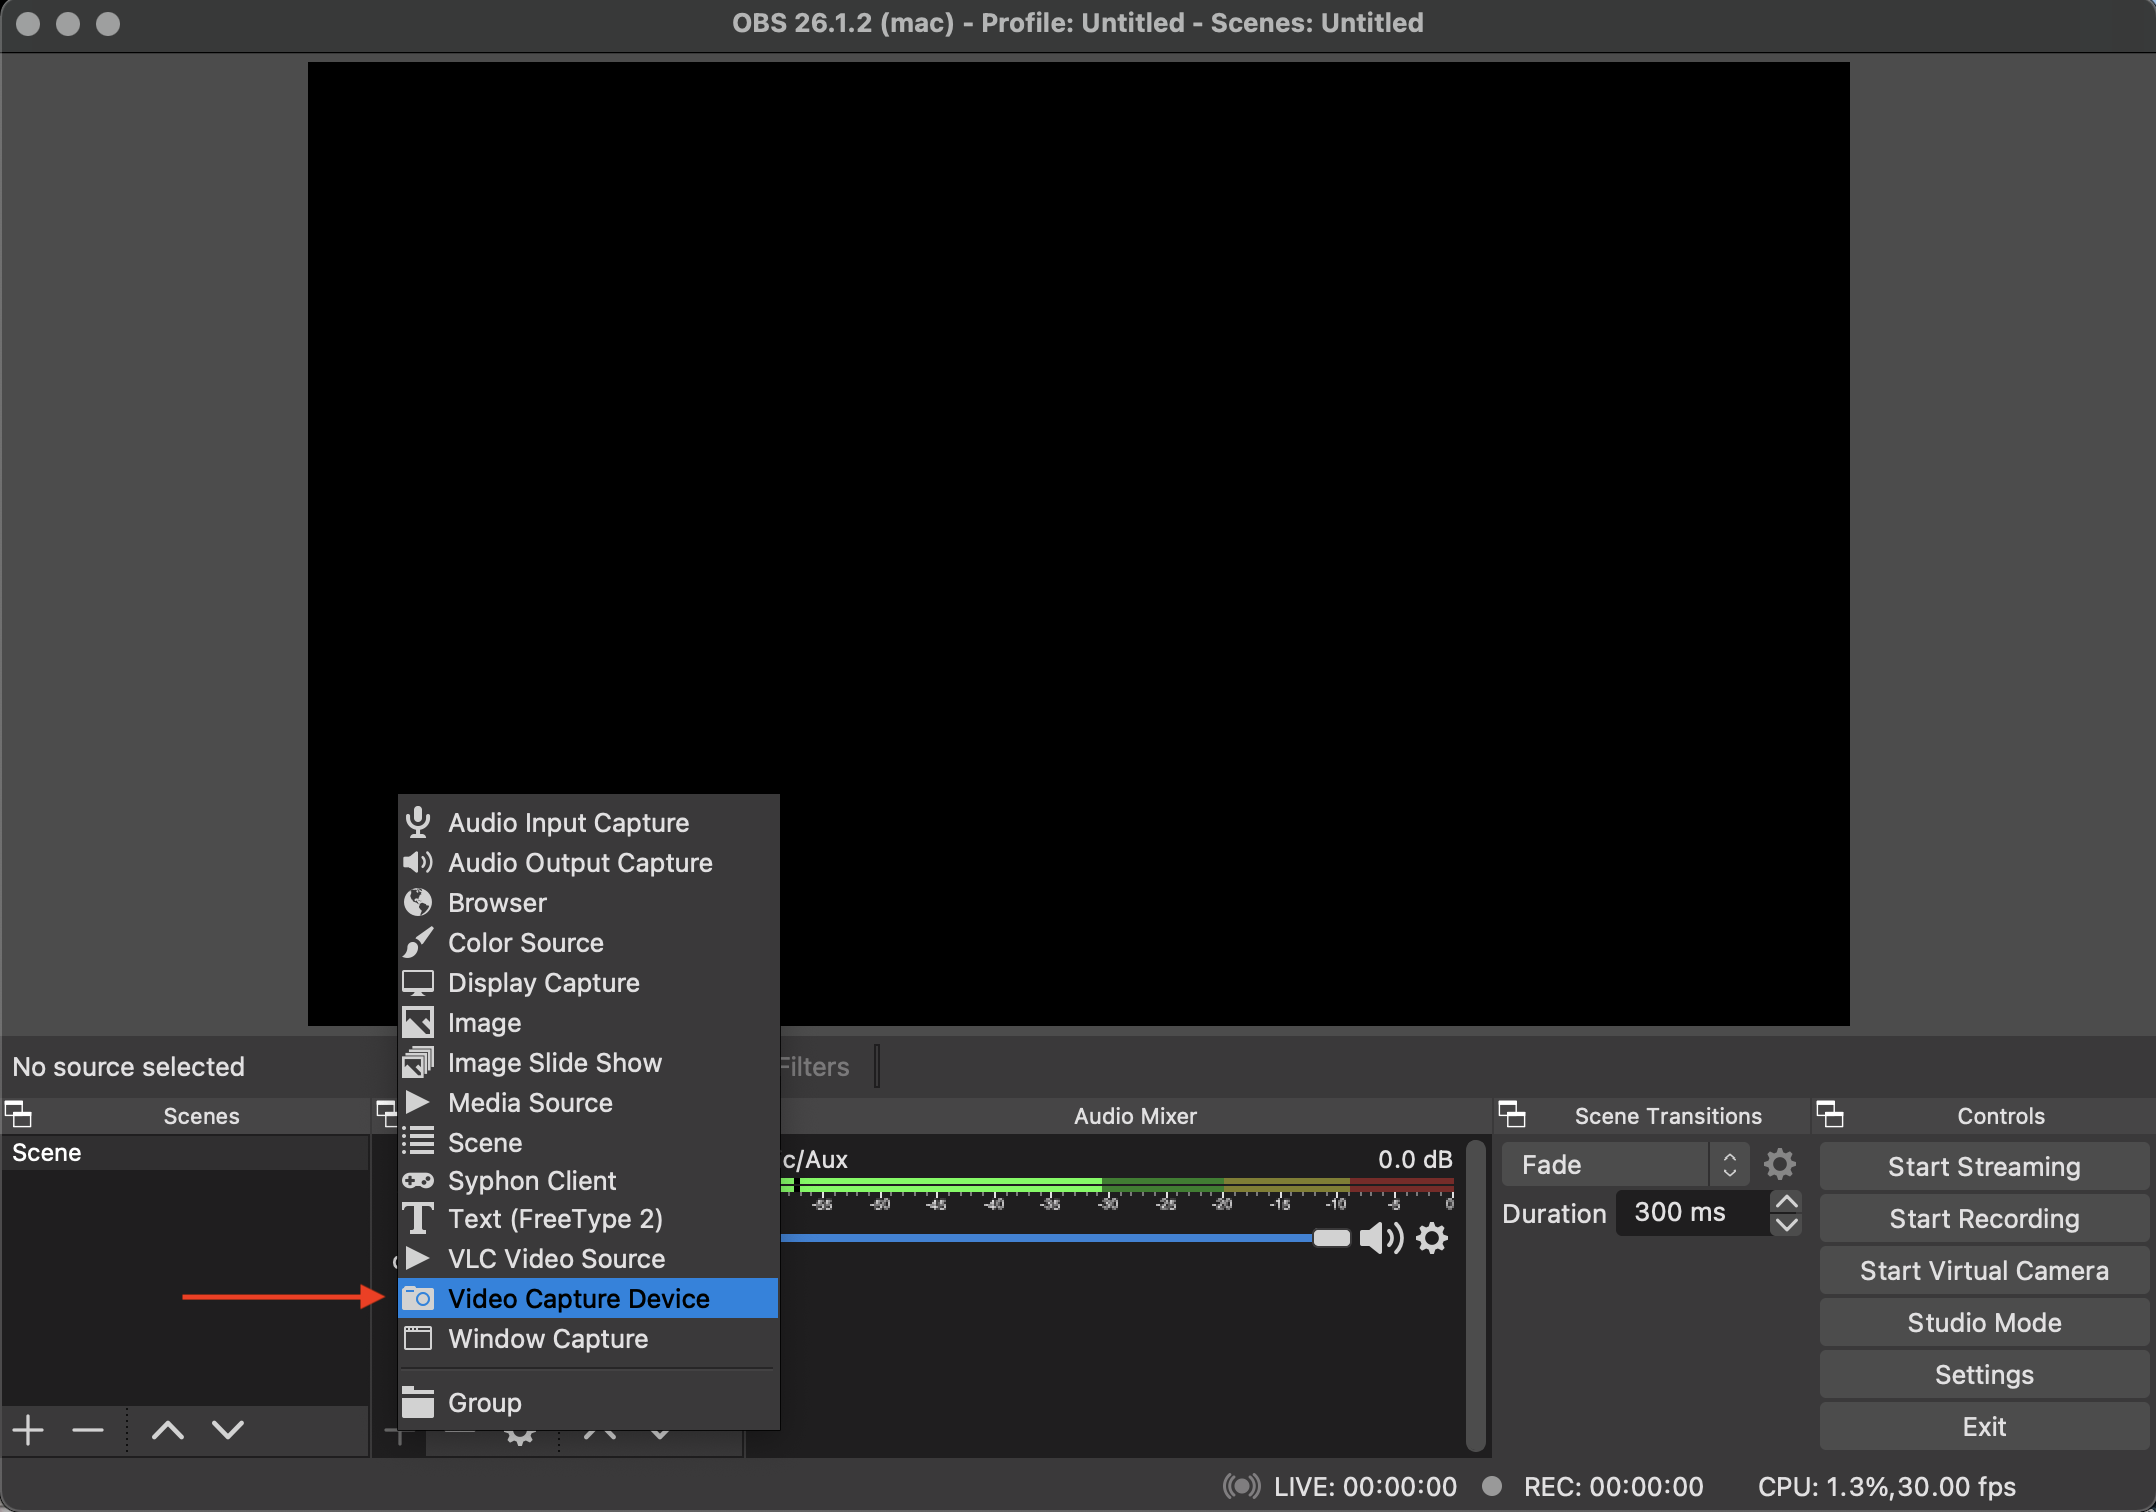Pop out the Scene Transitions dock

coord(1513,1114)
